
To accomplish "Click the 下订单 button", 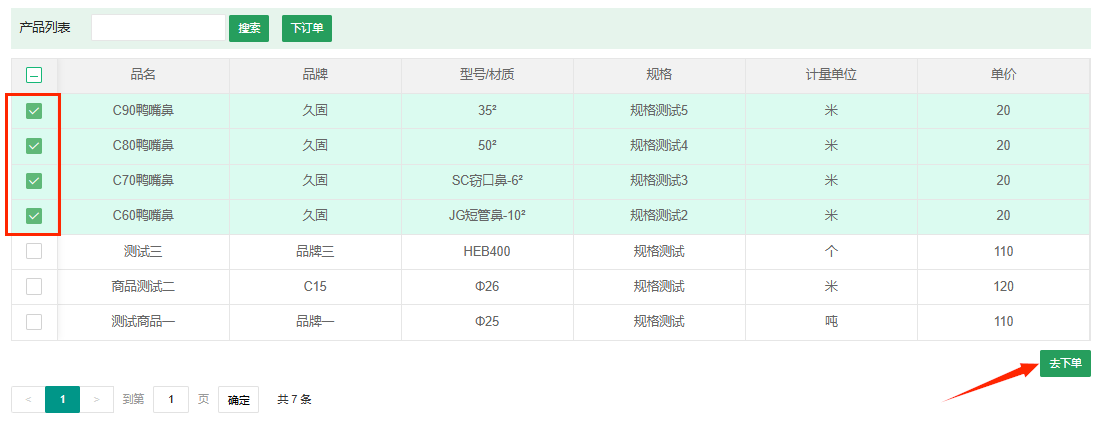I will click(307, 28).
